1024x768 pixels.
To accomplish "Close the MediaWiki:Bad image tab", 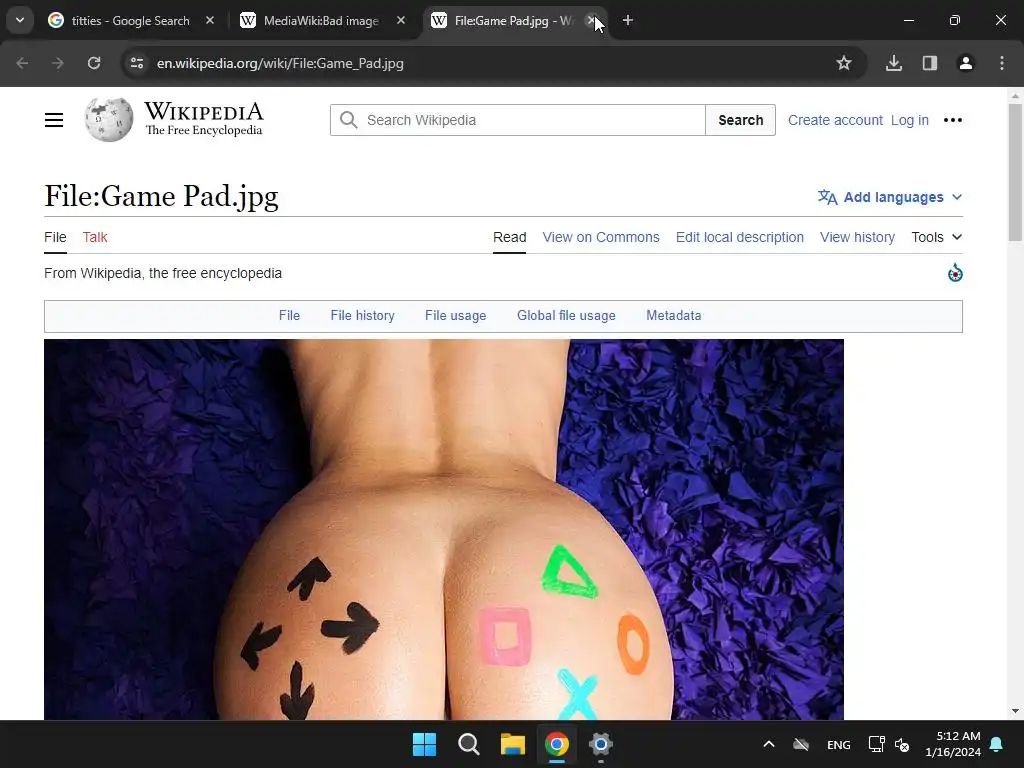I will pyautogui.click(x=401, y=20).
